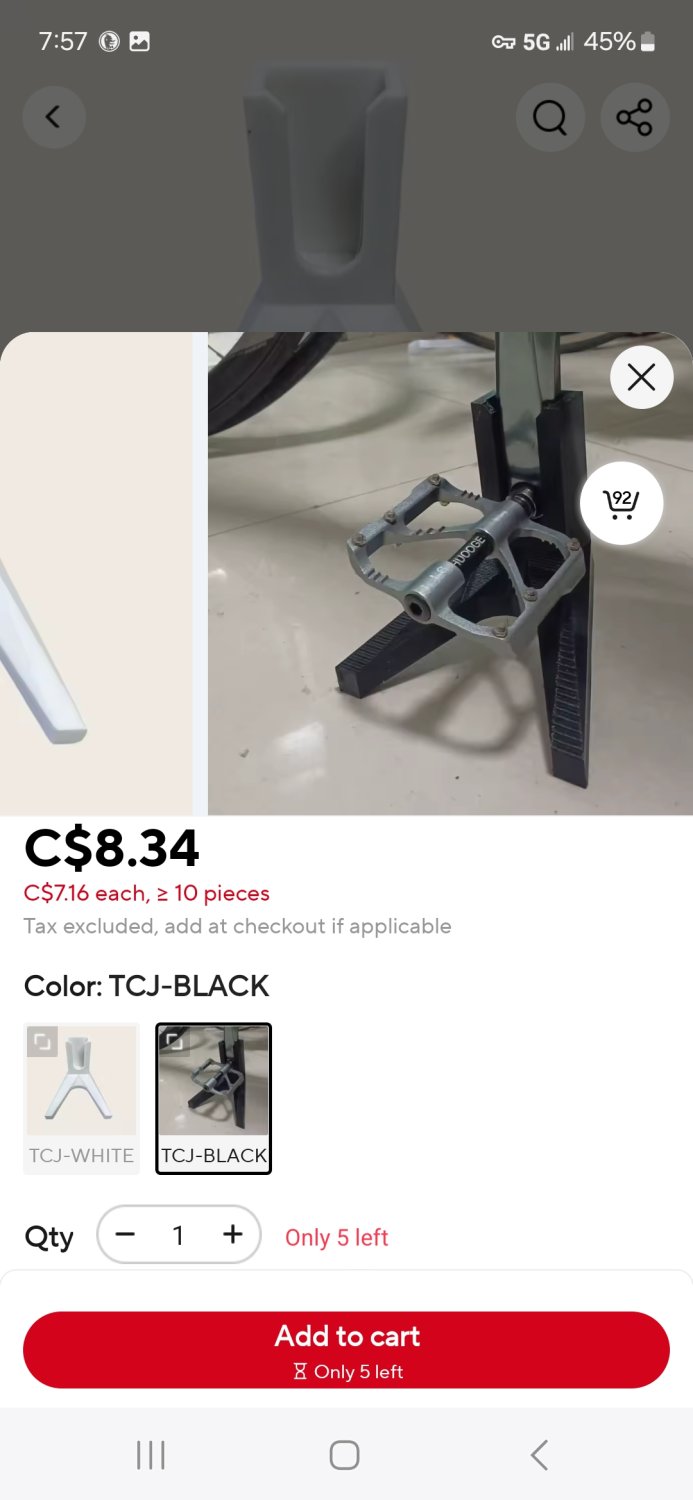693x1500 pixels.
Task: Expand the TCJ-BLACK thumbnail enlarge icon
Action: click(175, 1041)
